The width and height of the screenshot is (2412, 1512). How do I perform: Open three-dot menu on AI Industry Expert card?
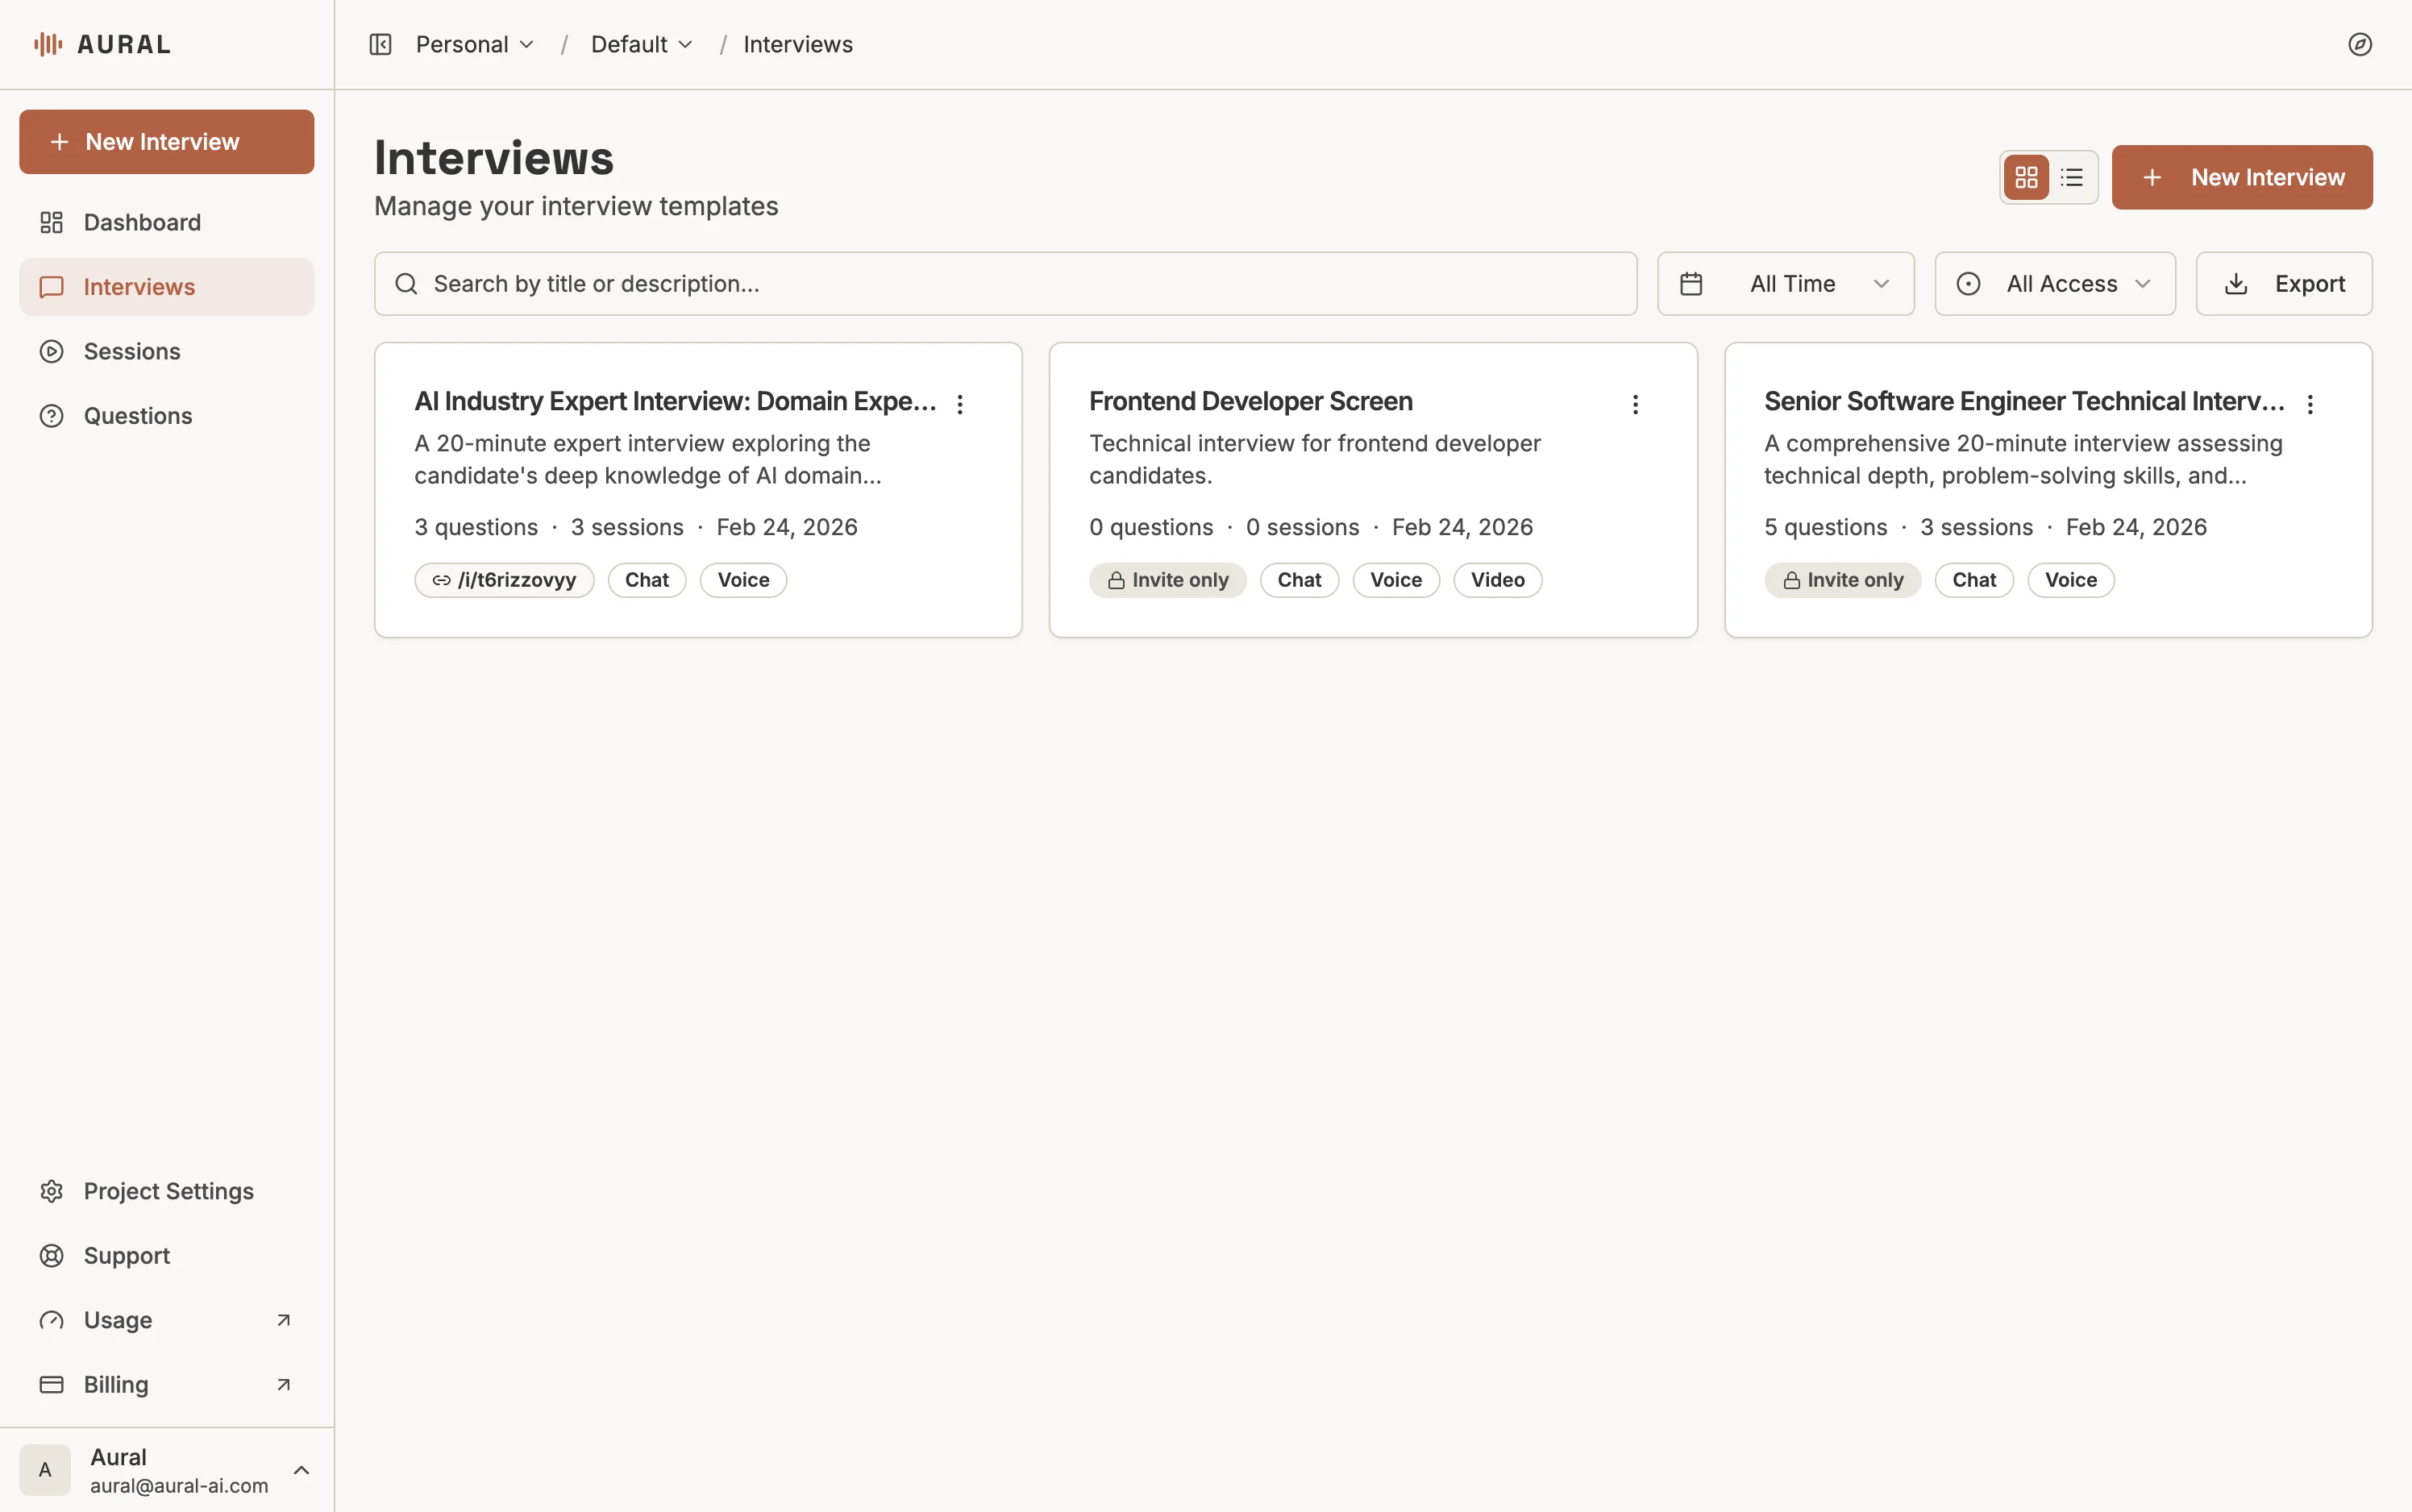[960, 404]
